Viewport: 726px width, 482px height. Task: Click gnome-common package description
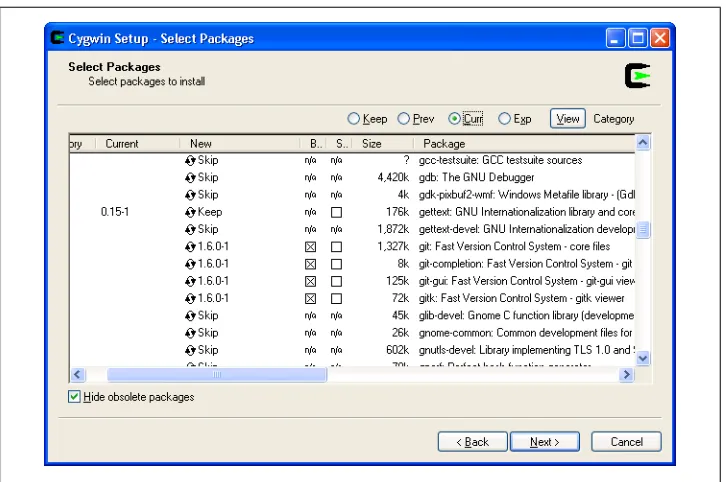(x=526, y=333)
